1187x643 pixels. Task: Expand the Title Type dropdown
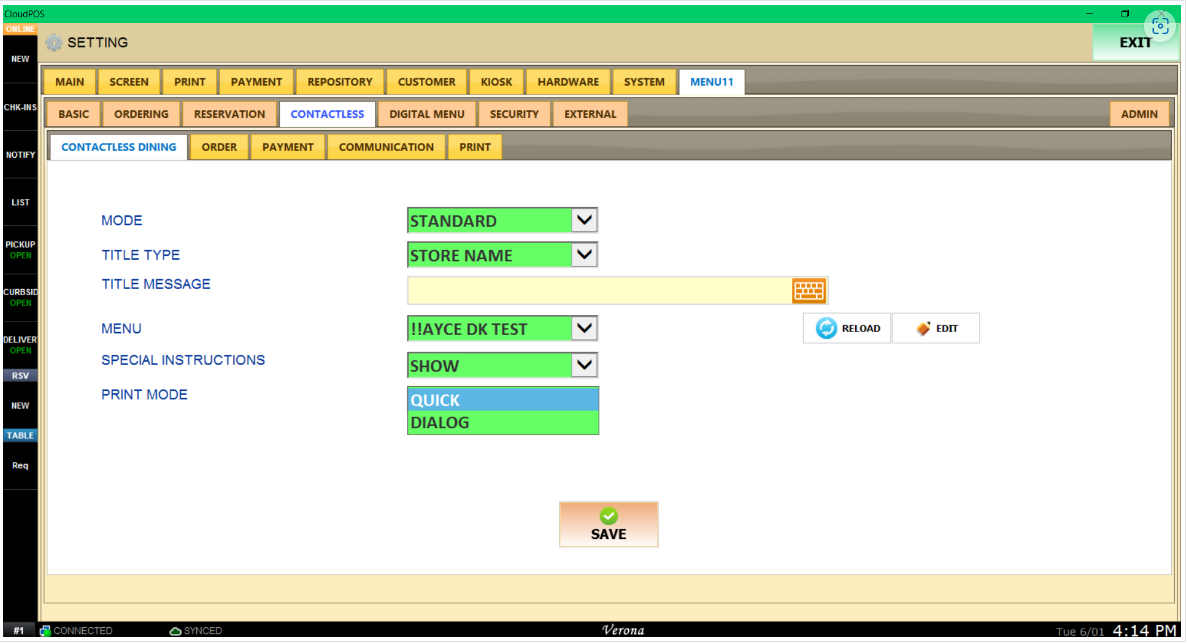tap(584, 255)
